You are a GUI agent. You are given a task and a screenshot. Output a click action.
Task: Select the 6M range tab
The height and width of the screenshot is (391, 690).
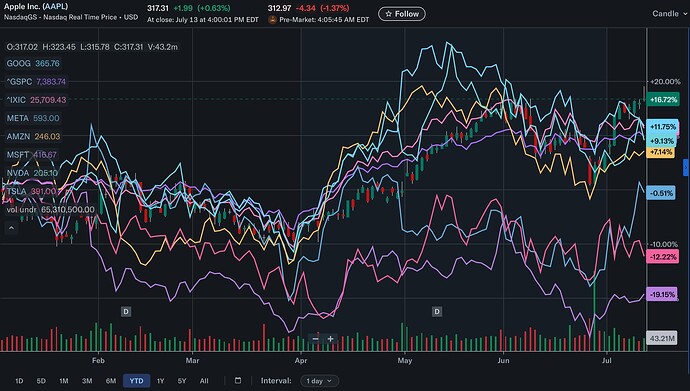click(111, 381)
